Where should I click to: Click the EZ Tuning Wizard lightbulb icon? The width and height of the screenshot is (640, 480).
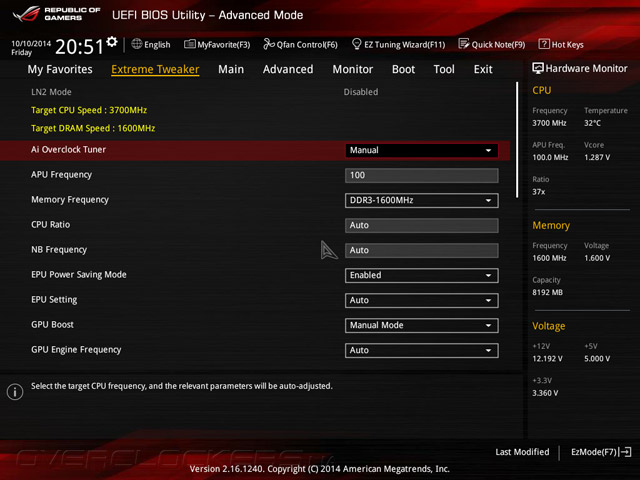click(356, 44)
